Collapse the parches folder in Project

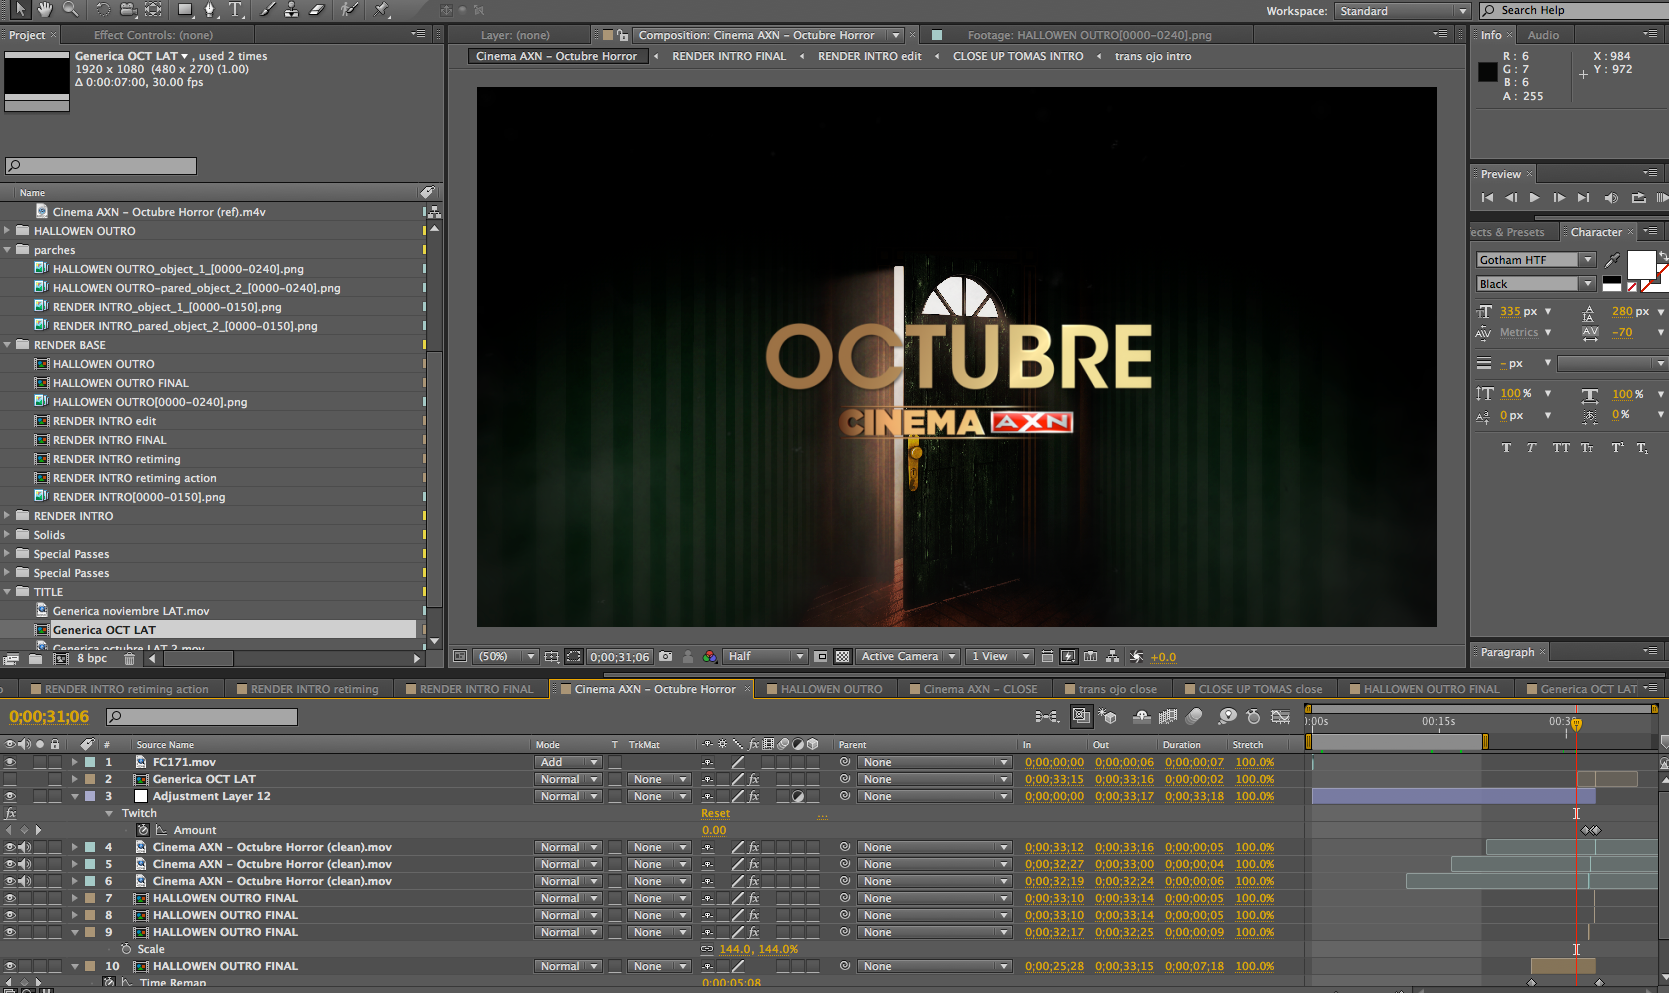[x=8, y=250]
